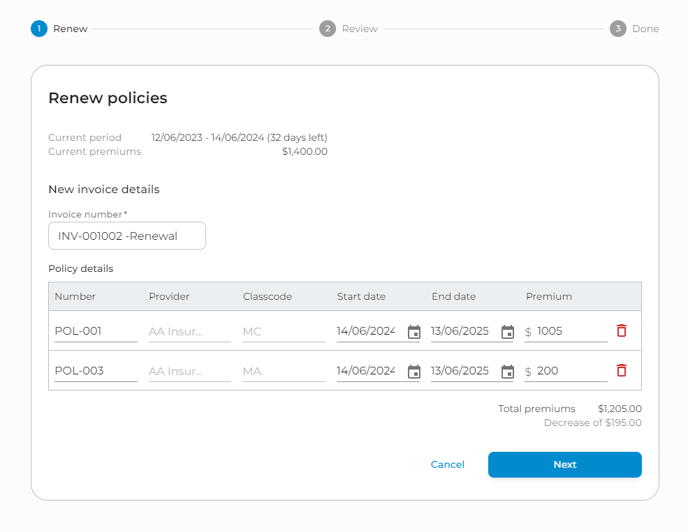Screen dimensions: 688x532
Task: Go to step 2 Review
Action: point(328,29)
